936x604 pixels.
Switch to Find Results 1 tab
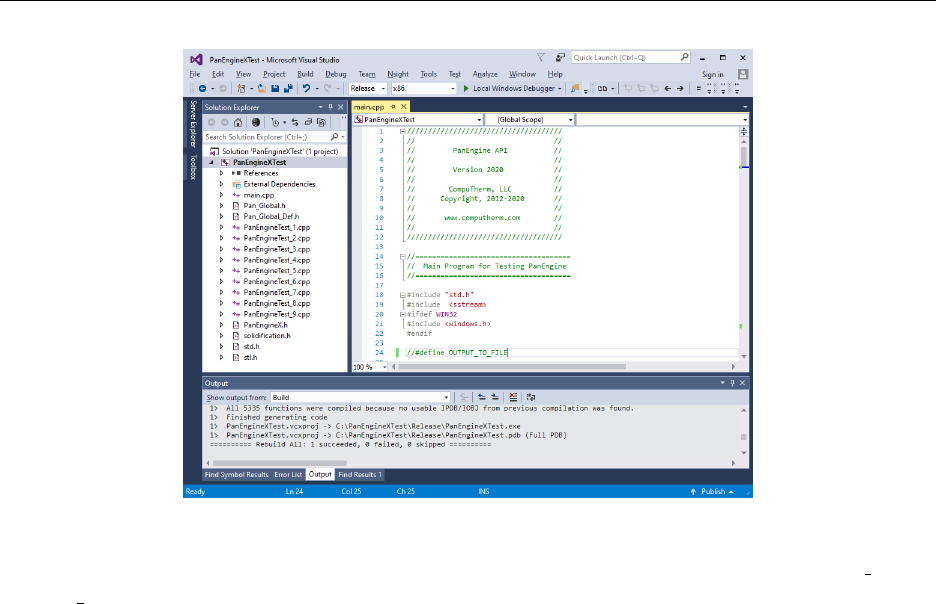point(359,474)
